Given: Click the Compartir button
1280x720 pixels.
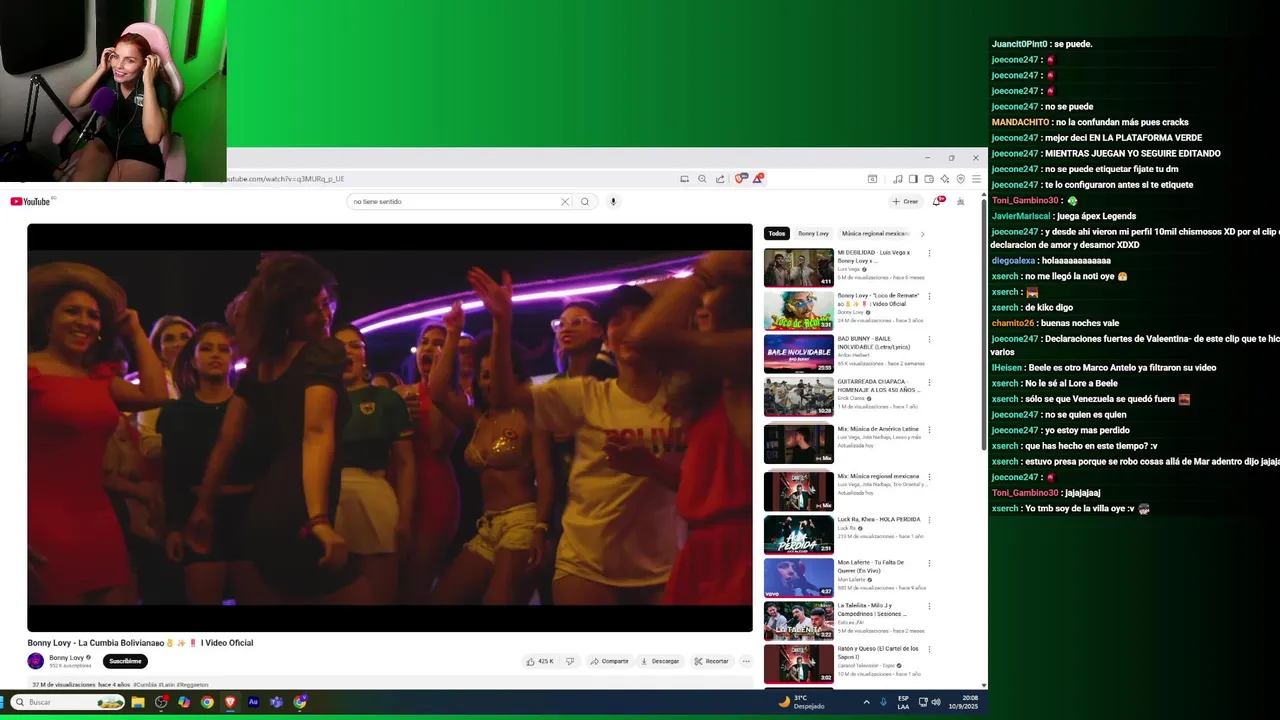Looking at the screenshot, I should (x=609, y=661).
